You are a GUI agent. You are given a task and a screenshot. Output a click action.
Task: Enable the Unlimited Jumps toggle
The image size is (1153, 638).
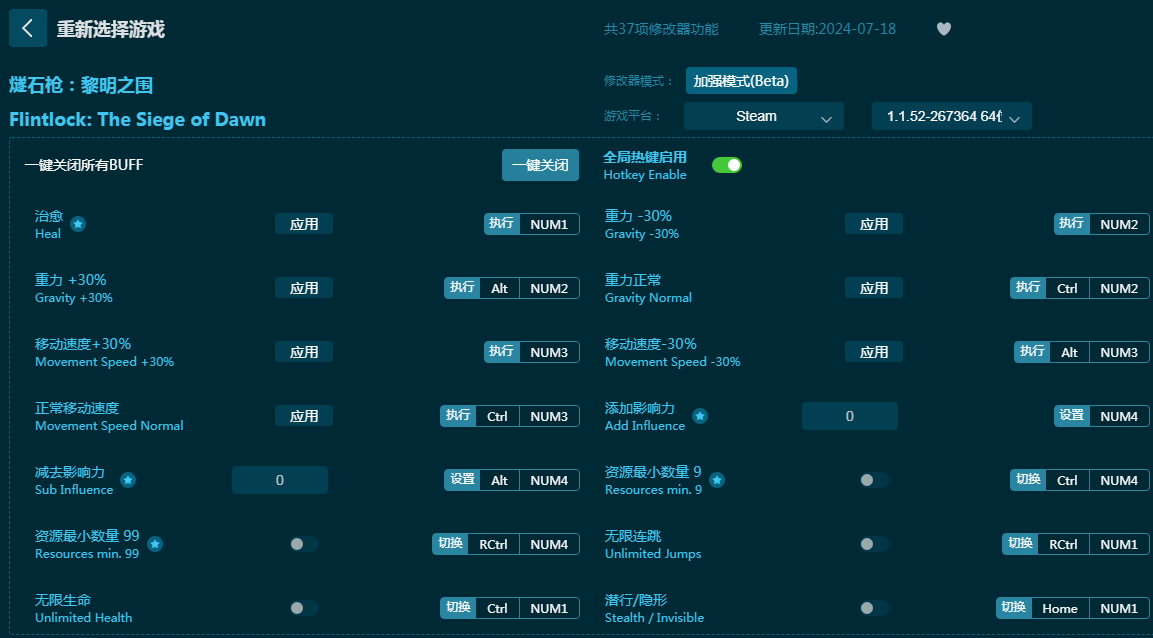(874, 544)
